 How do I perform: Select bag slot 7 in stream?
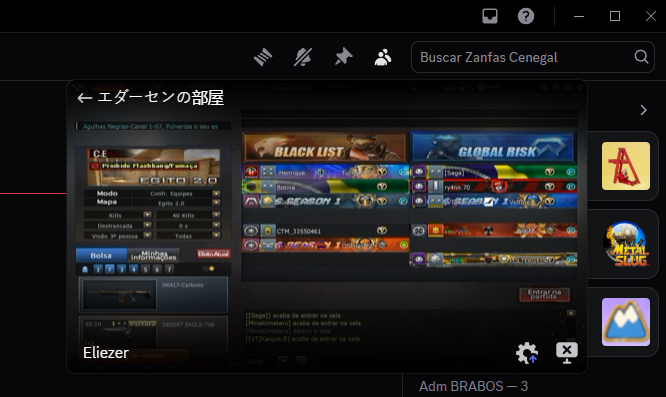click(x=169, y=269)
